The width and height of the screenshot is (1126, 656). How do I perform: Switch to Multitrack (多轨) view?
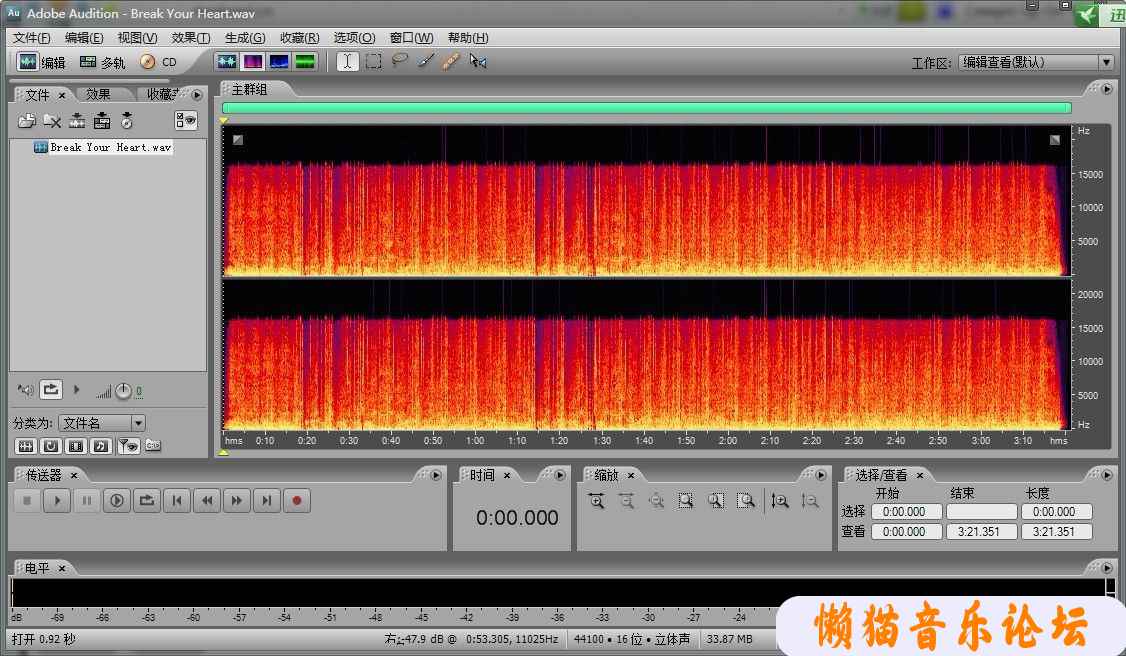[x=102, y=62]
